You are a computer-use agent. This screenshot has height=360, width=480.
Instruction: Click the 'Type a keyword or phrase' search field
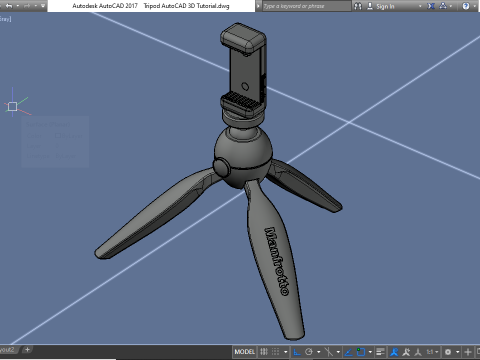click(x=306, y=6)
